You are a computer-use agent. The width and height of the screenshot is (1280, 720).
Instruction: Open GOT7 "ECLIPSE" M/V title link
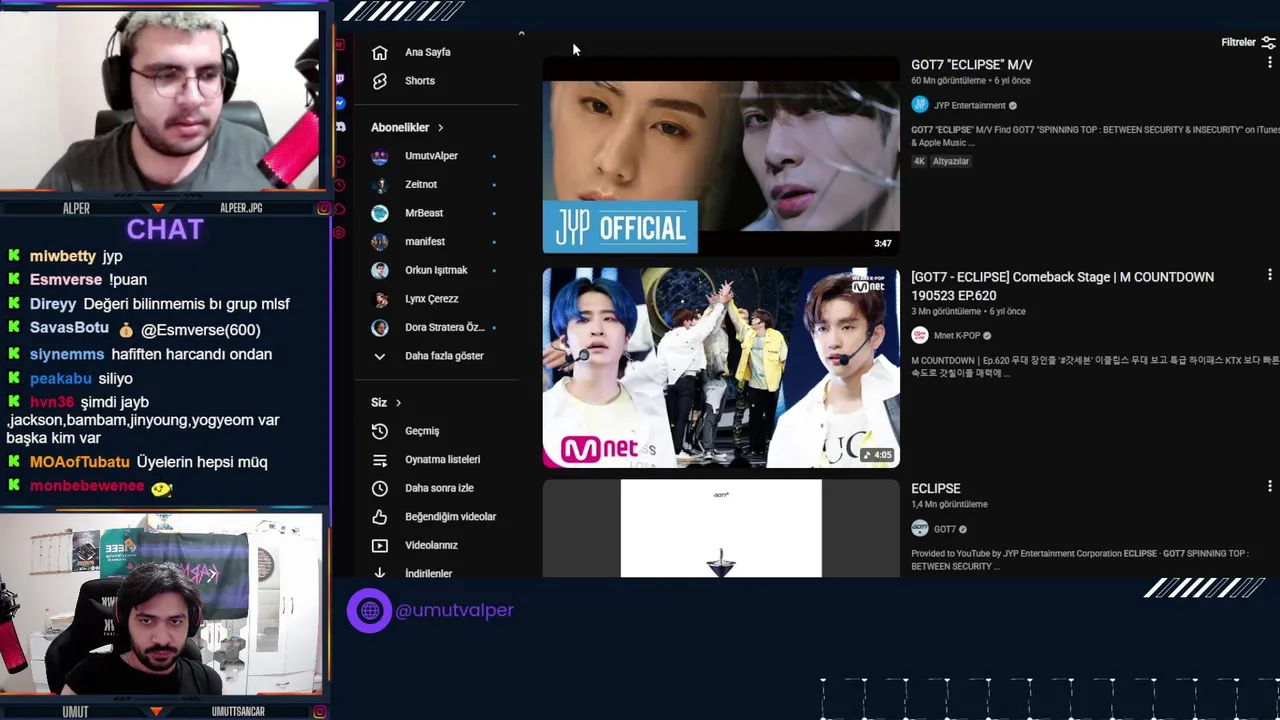(x=971, y=65)
